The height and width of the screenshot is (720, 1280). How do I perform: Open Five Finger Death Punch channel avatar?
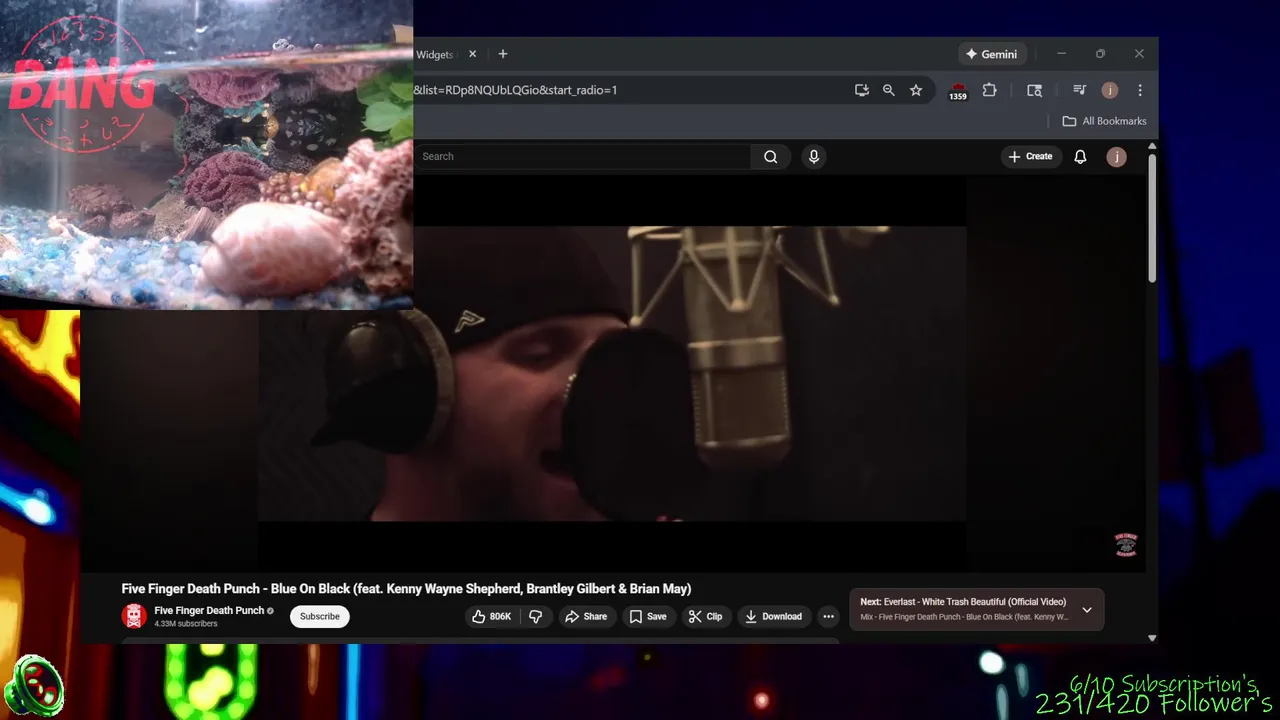[x=134, y=616]
